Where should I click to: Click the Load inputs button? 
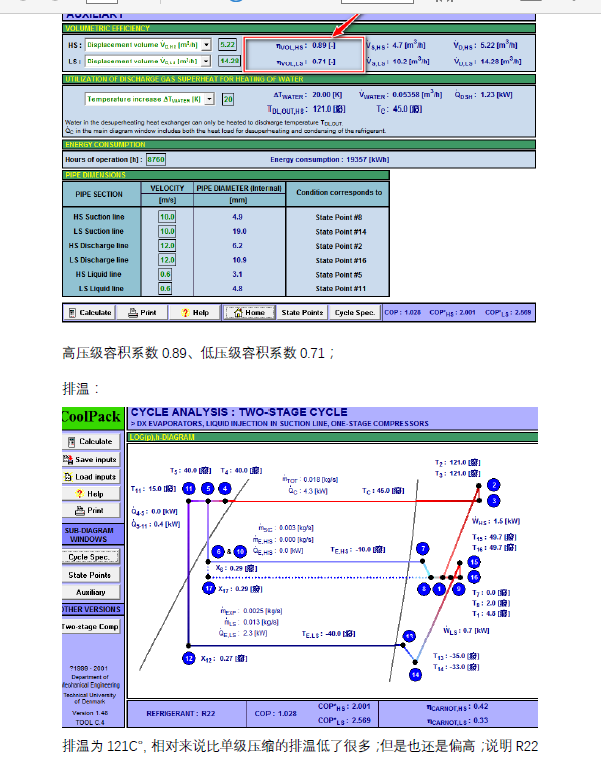click(90, 477)
